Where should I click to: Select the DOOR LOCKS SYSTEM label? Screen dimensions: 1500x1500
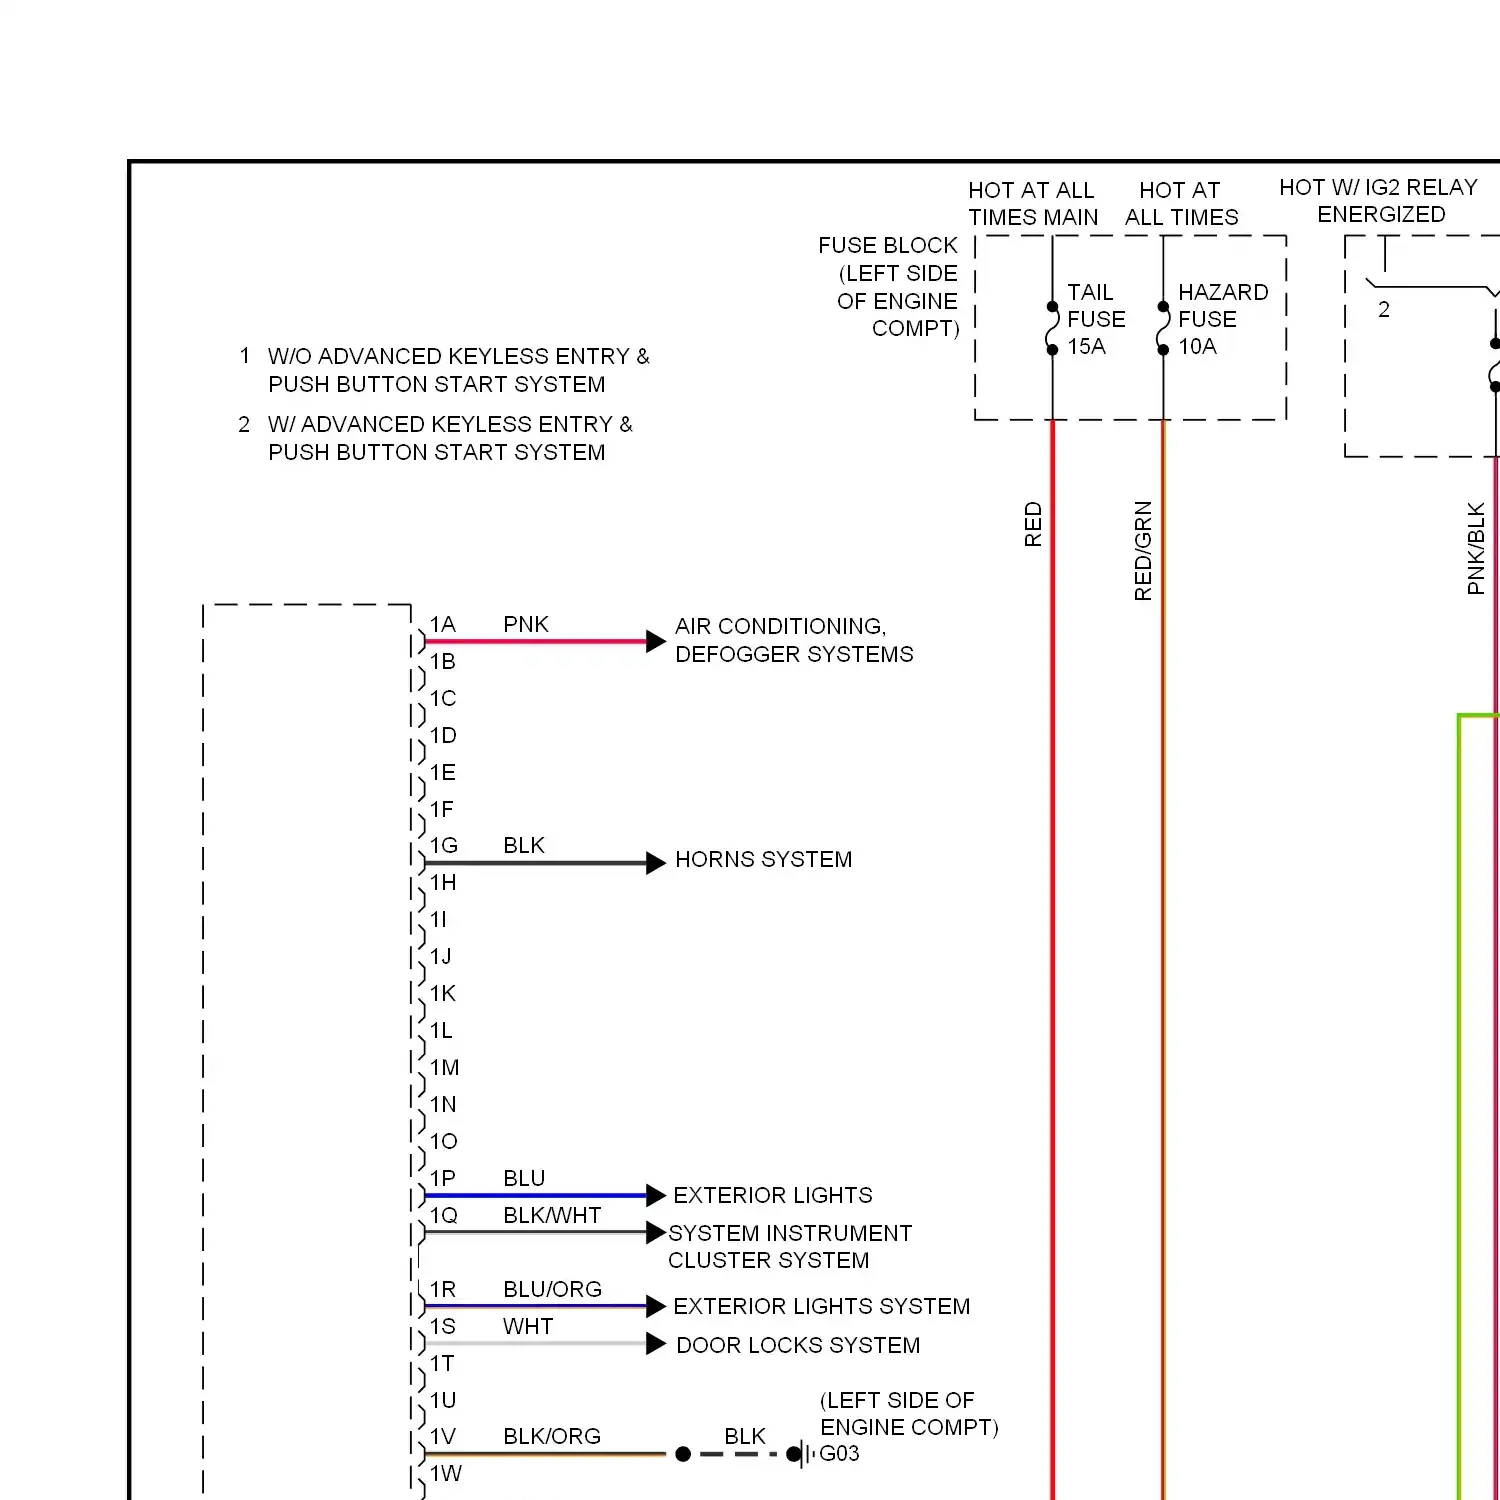[x=798, y=1346]
